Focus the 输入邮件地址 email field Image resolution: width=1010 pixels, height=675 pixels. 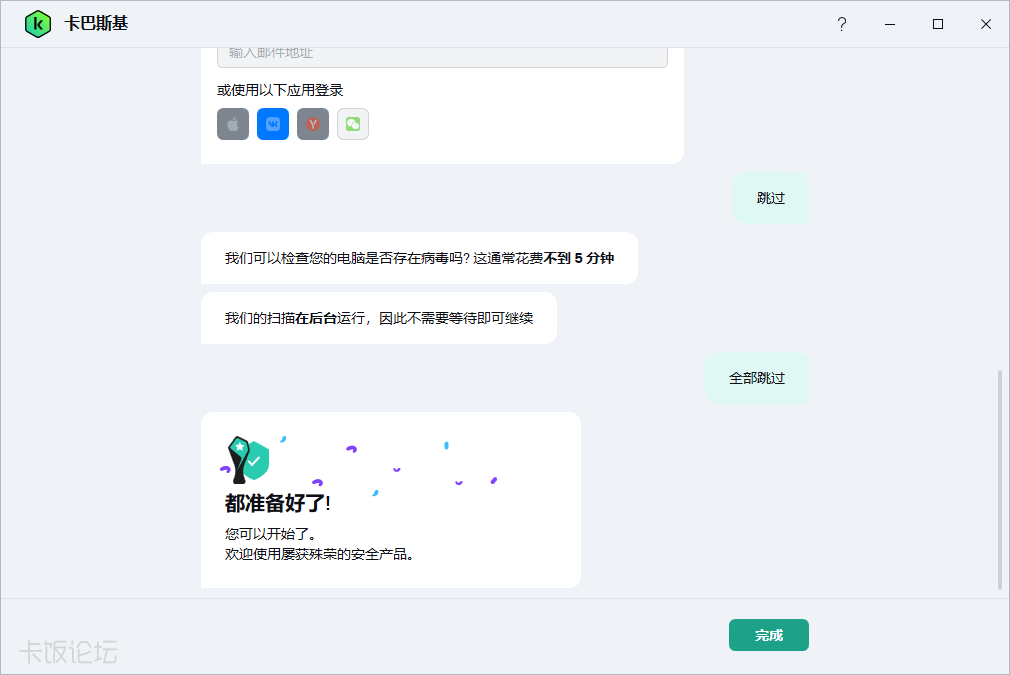443,55
